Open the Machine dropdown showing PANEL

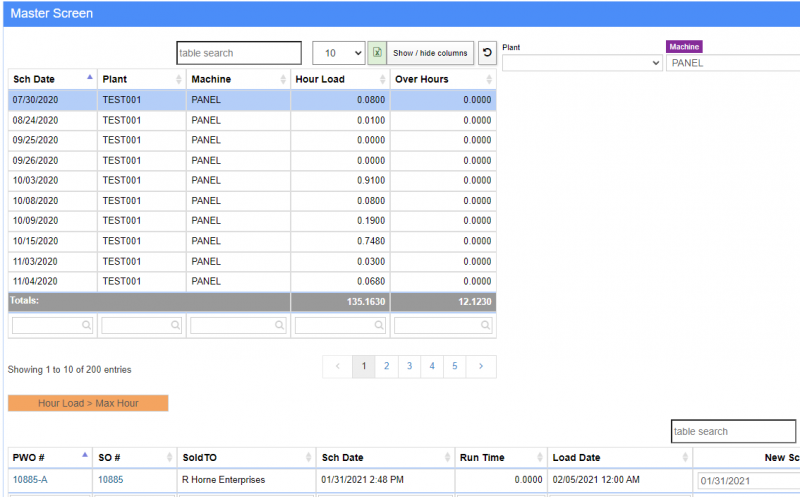click(x=732, y=63)
